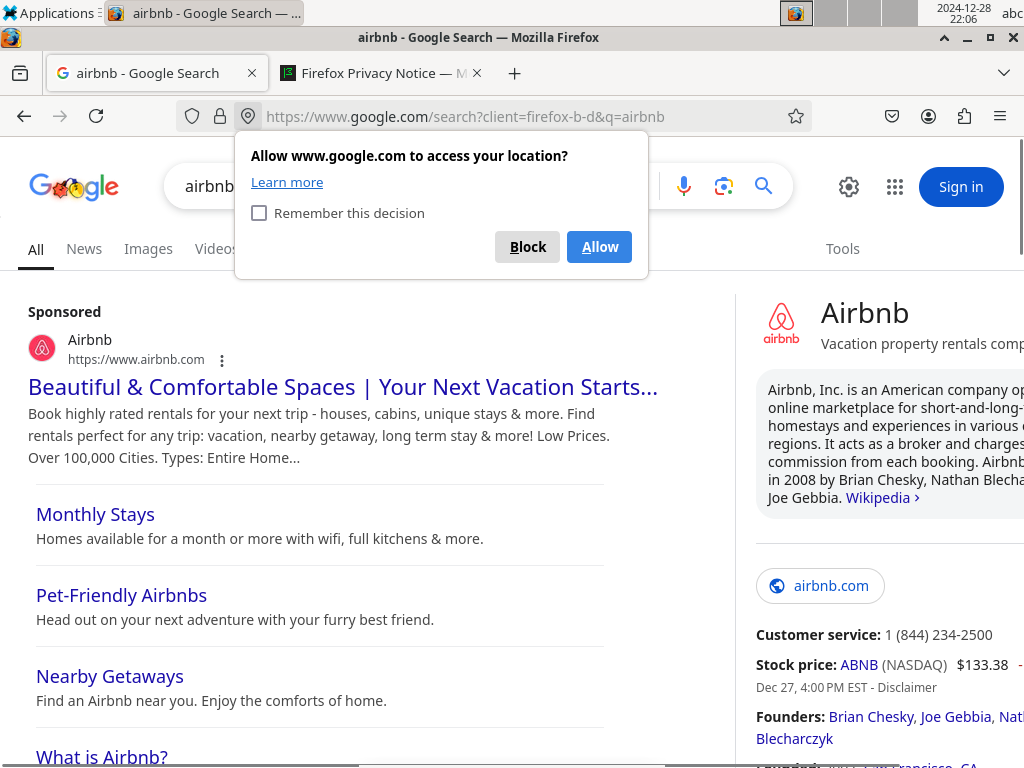Screen dimensions: 1024x768
Task: Open the Google apps grid
Action: pos(895,187)
